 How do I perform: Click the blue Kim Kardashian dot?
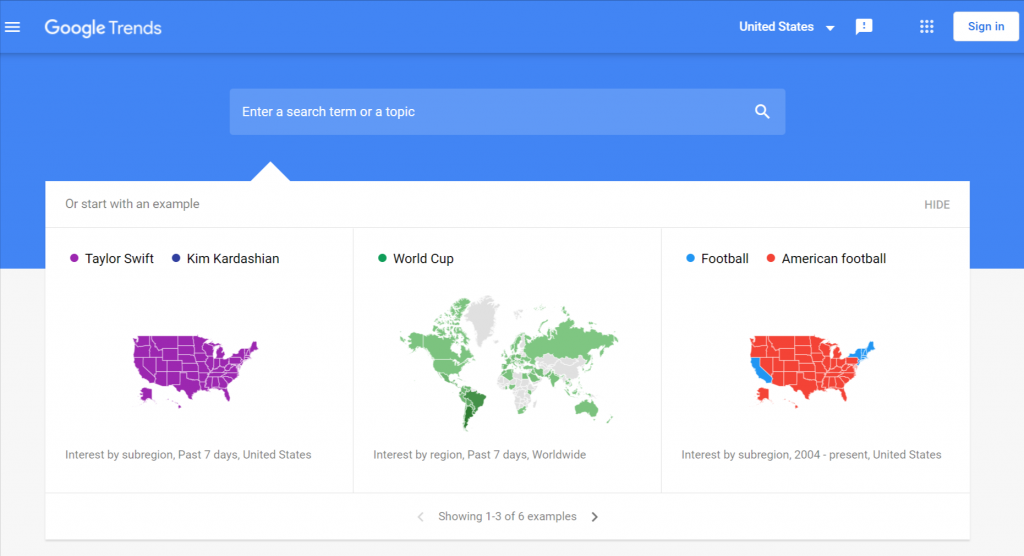(x=176, y=258)
